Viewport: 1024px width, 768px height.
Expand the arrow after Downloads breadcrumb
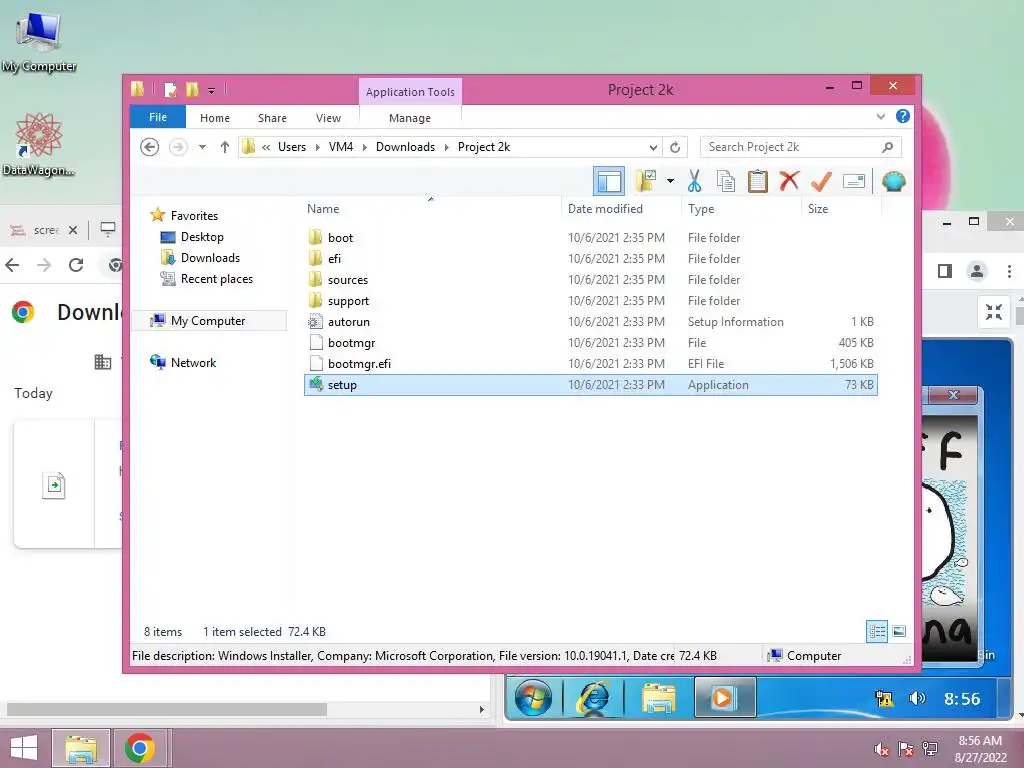(x=447, y=147)
